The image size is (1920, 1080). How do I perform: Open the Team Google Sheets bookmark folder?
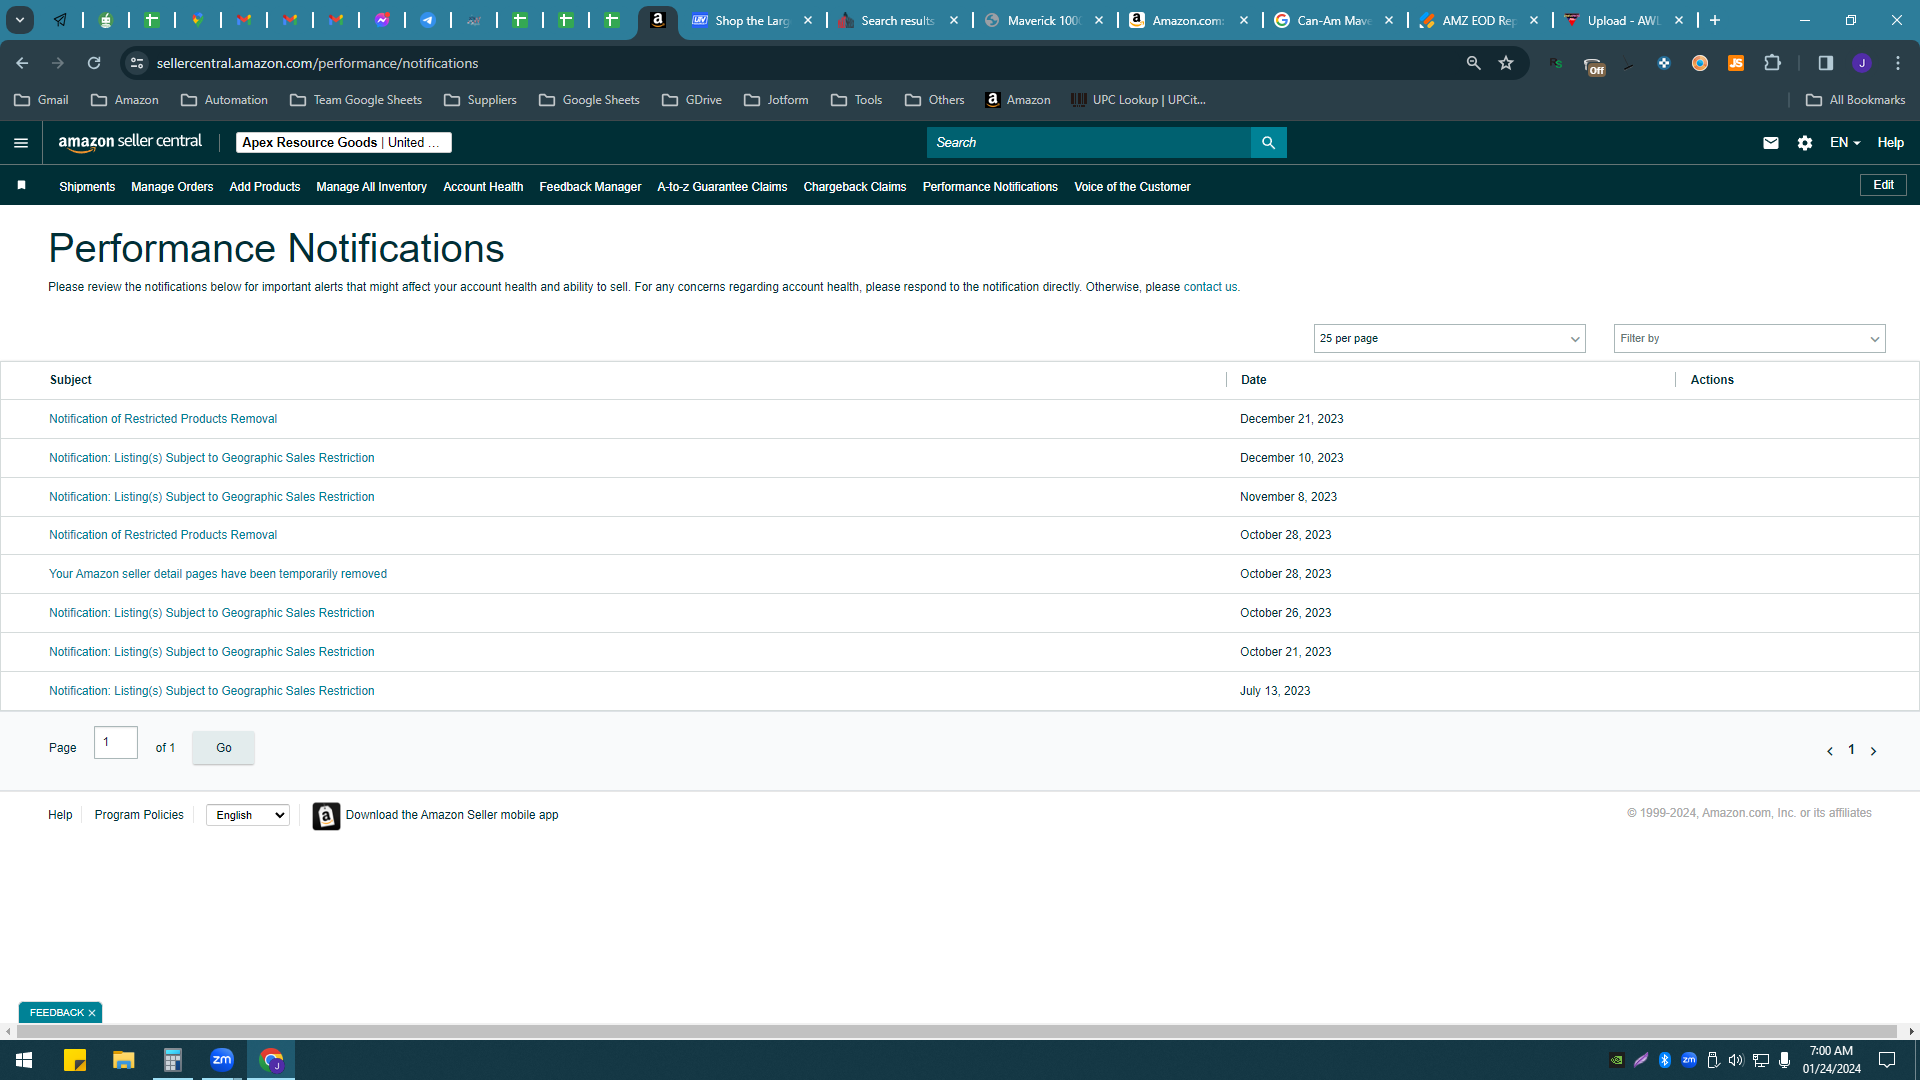356,100
